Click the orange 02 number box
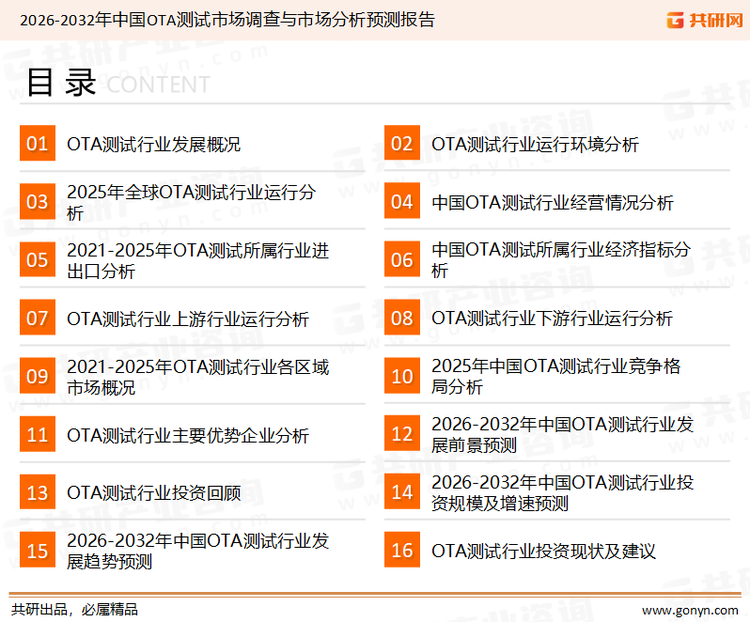 [x=402, y=143]
